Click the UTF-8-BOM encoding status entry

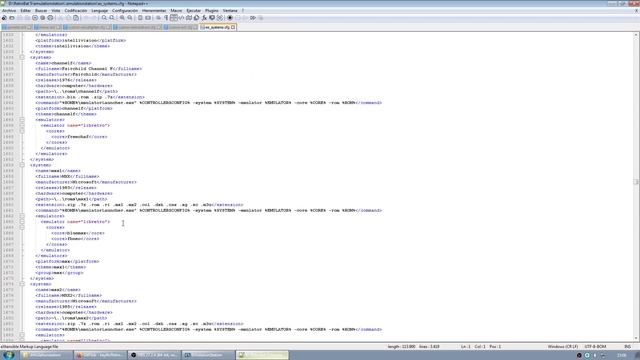tap(596, 347)
